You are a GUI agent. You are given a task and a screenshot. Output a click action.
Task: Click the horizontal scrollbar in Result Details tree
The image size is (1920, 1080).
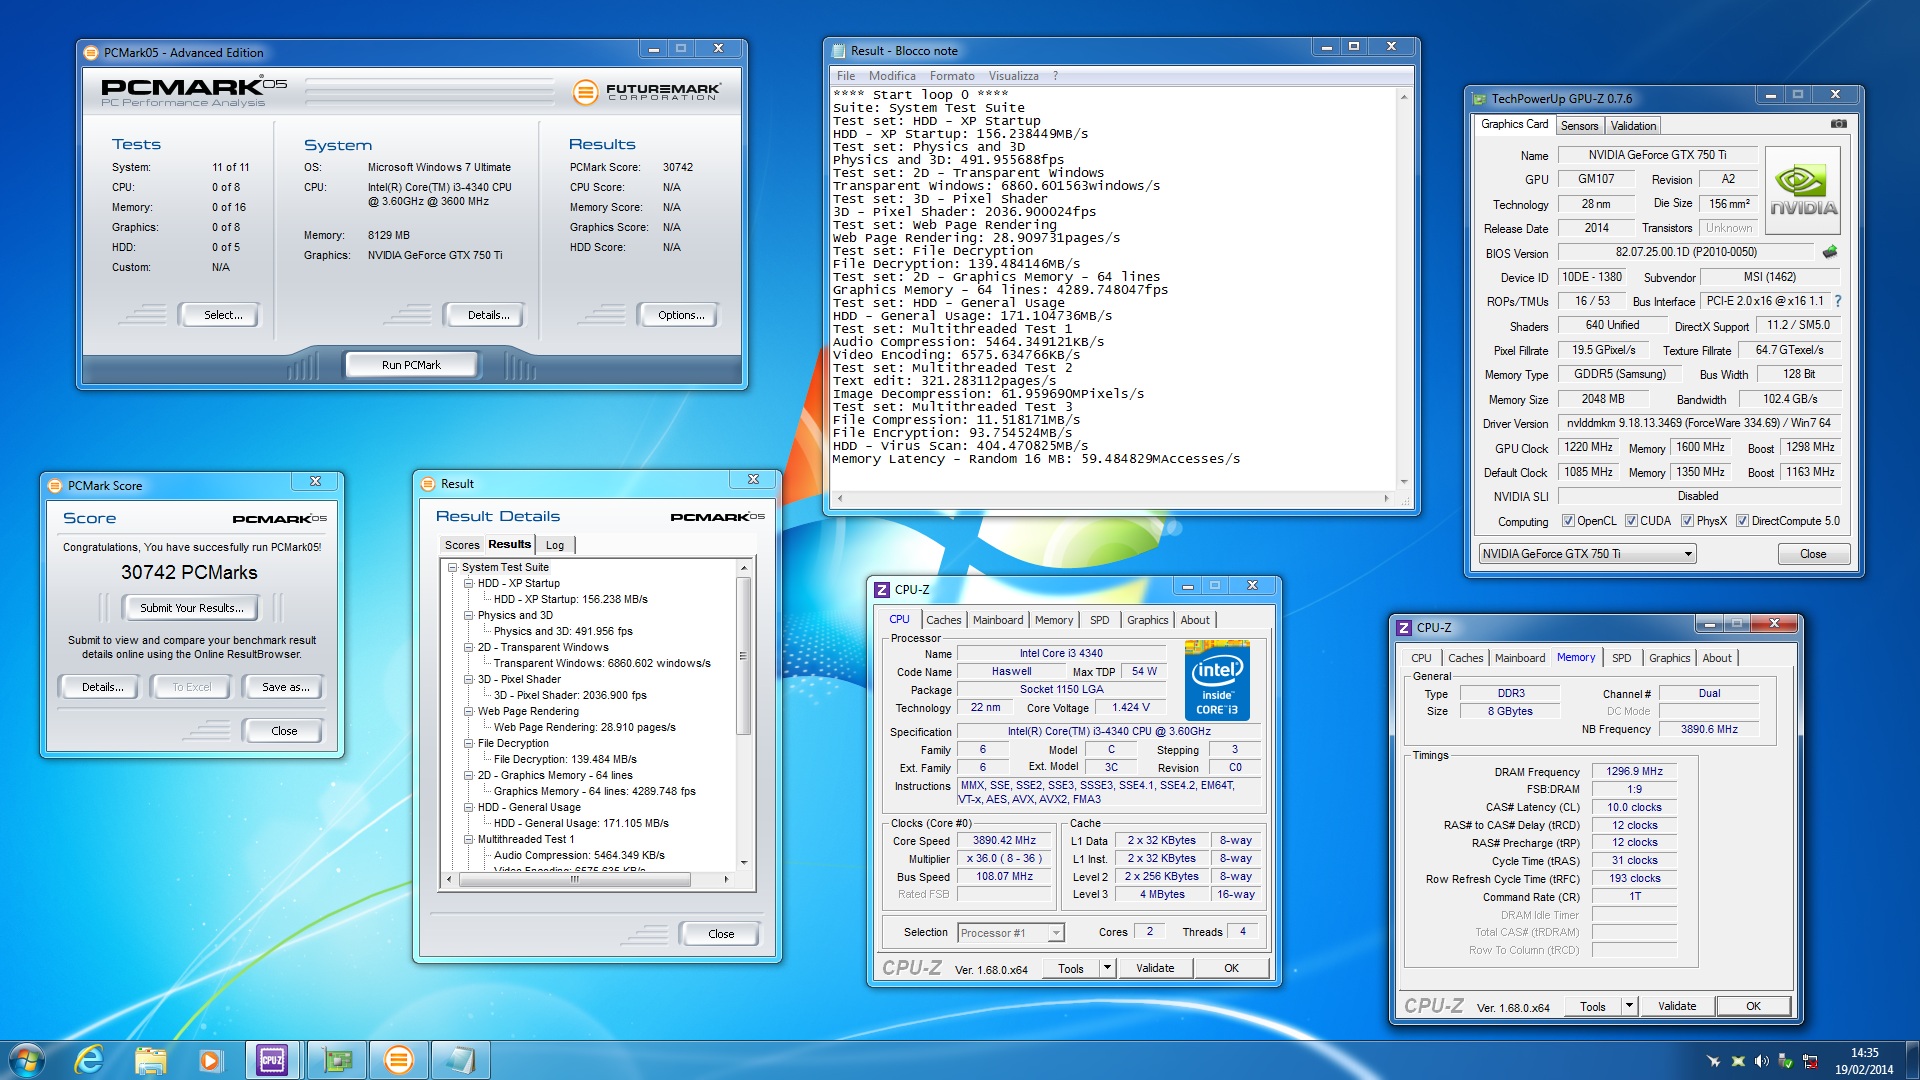[x=587, y=880]
